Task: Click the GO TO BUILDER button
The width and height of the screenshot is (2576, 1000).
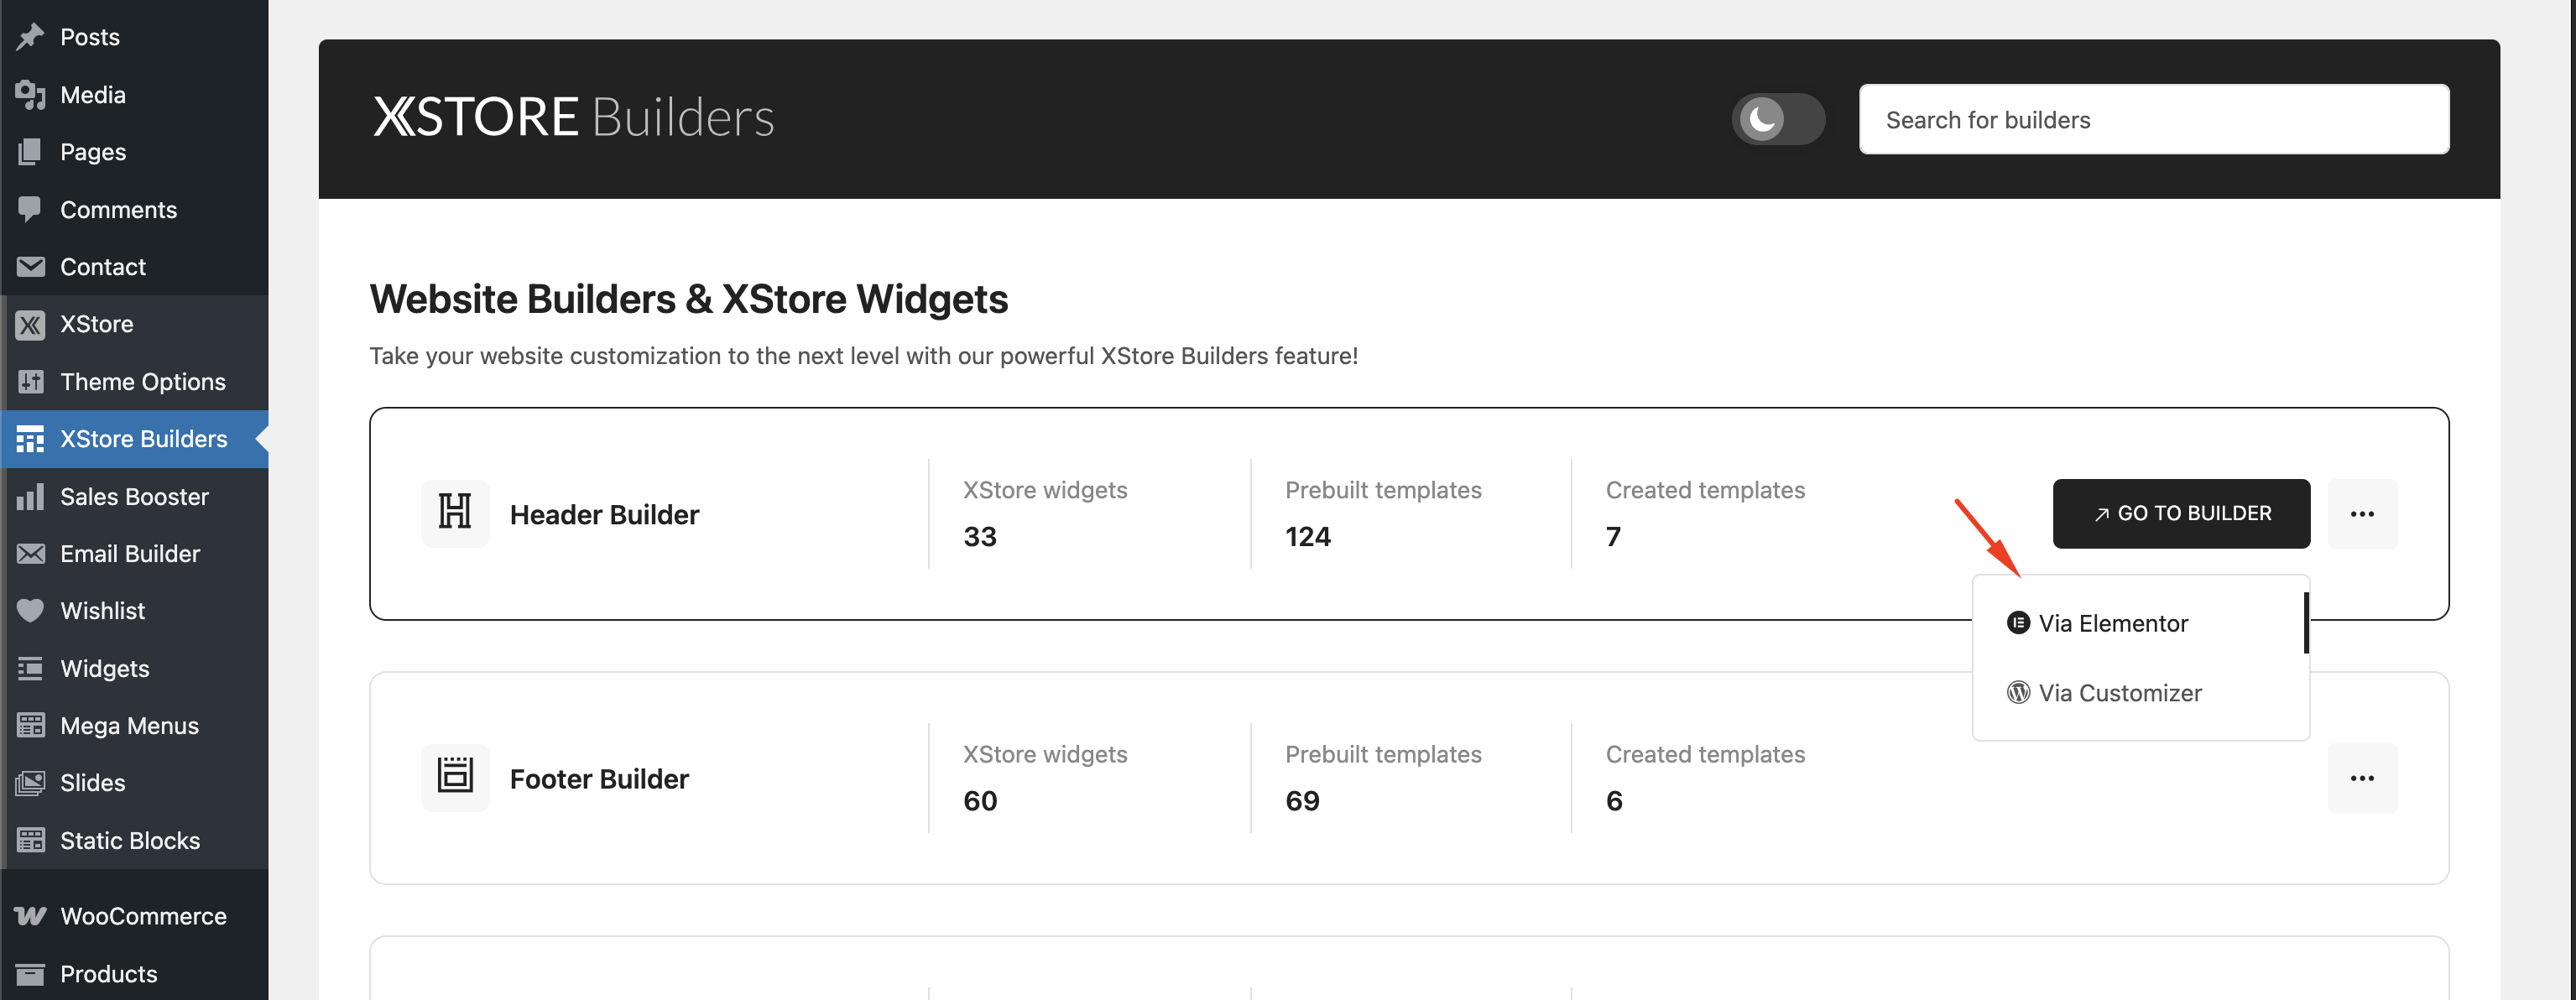Action: click(x=2181, y=513)
